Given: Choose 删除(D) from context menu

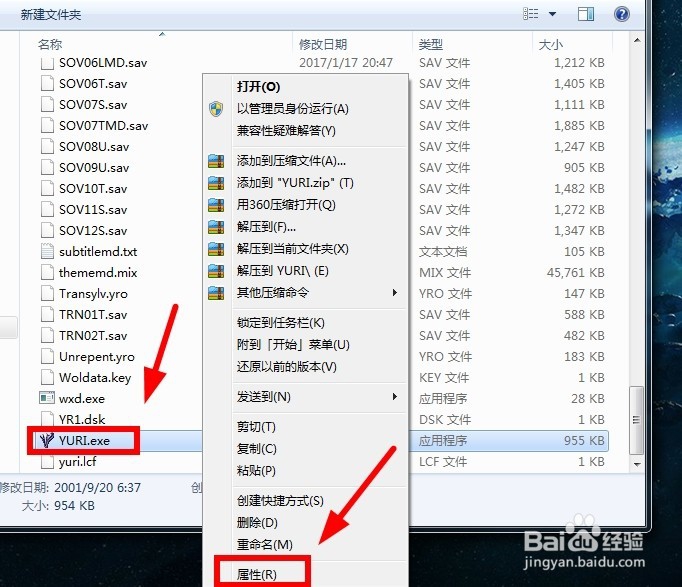Looking at the screenshot, I should (x=257, y=522).
